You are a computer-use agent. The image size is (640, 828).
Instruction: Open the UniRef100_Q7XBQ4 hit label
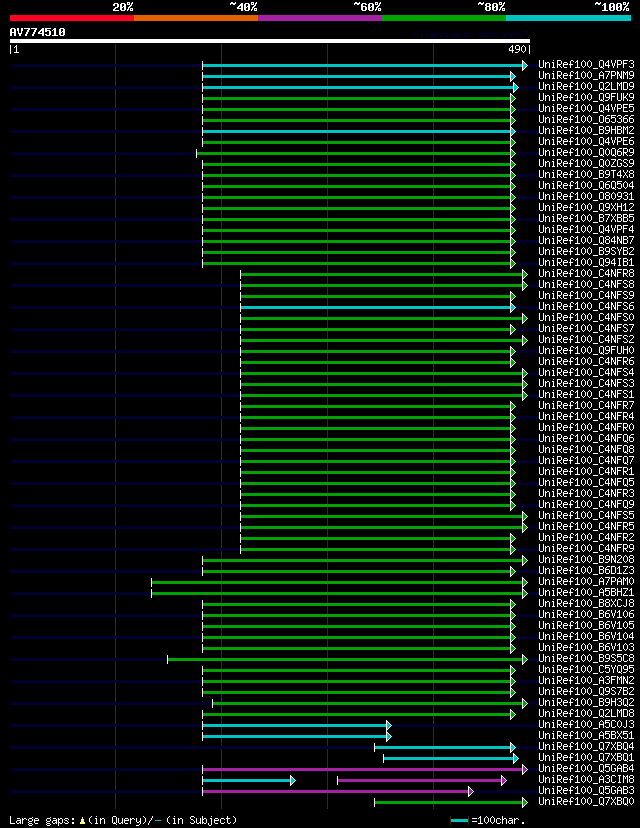(x=586, y=747)
